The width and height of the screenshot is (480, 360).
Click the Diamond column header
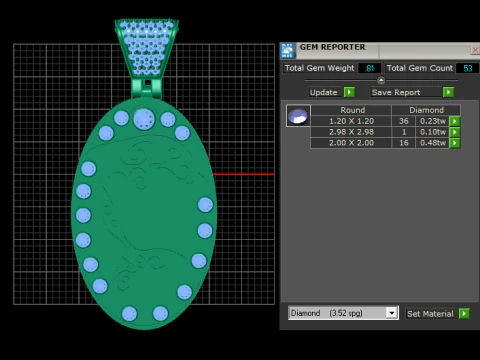[426, 110]
